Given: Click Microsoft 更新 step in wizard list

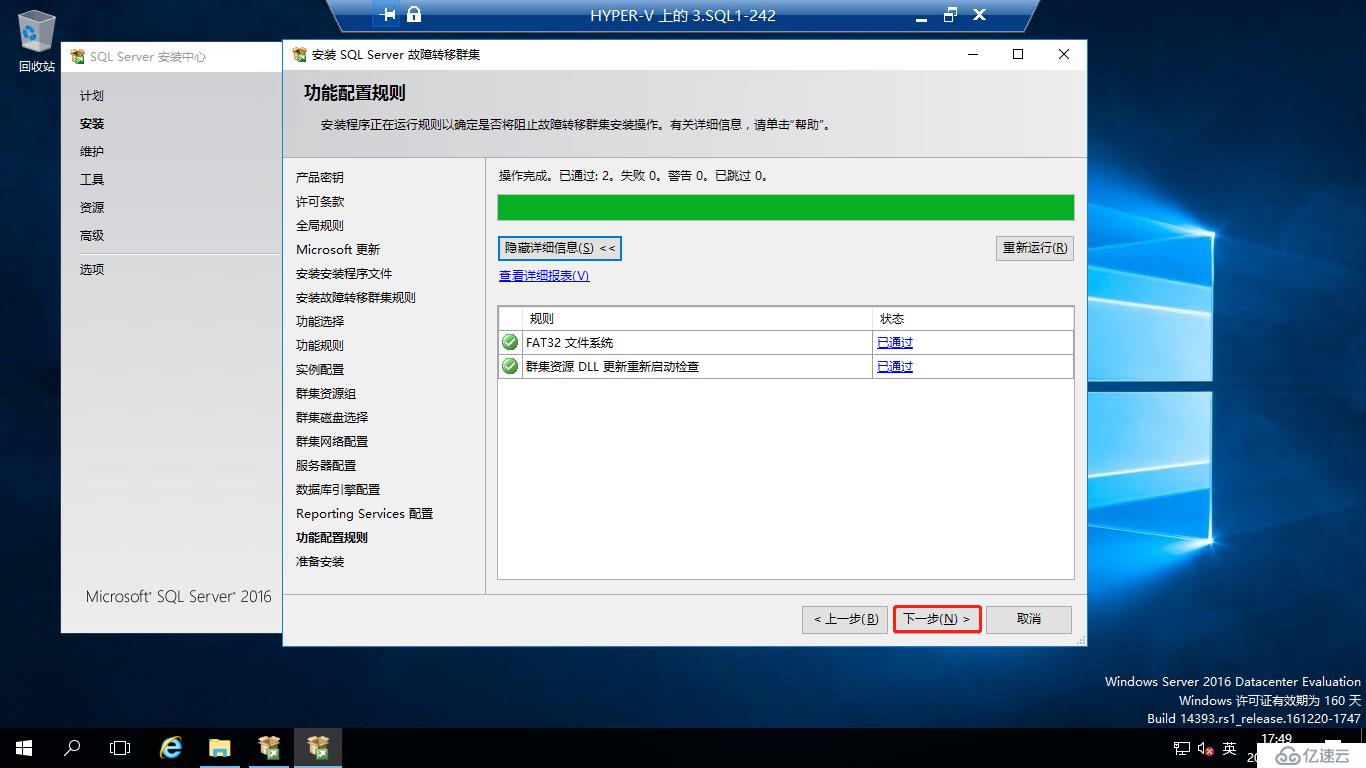Looking at the screenshot, I should point(338,250).
